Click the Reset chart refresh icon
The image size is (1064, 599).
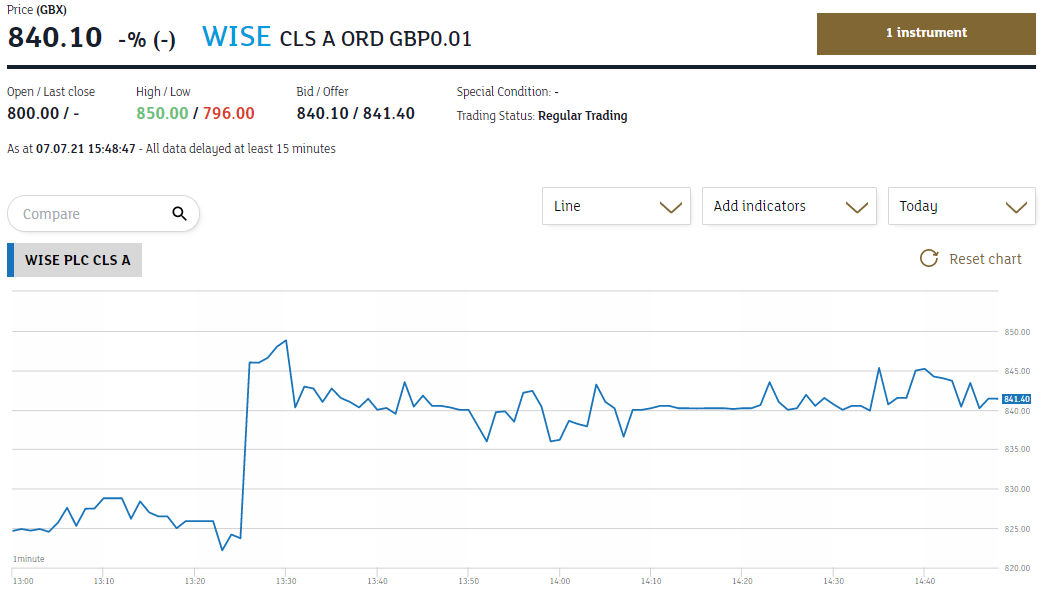tap(929, 258)
